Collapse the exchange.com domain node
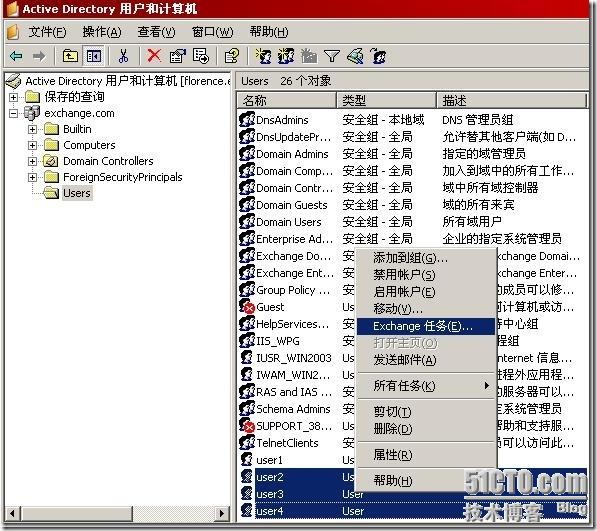This screenshot has width=597, height=531. click(x=14, y=113)
